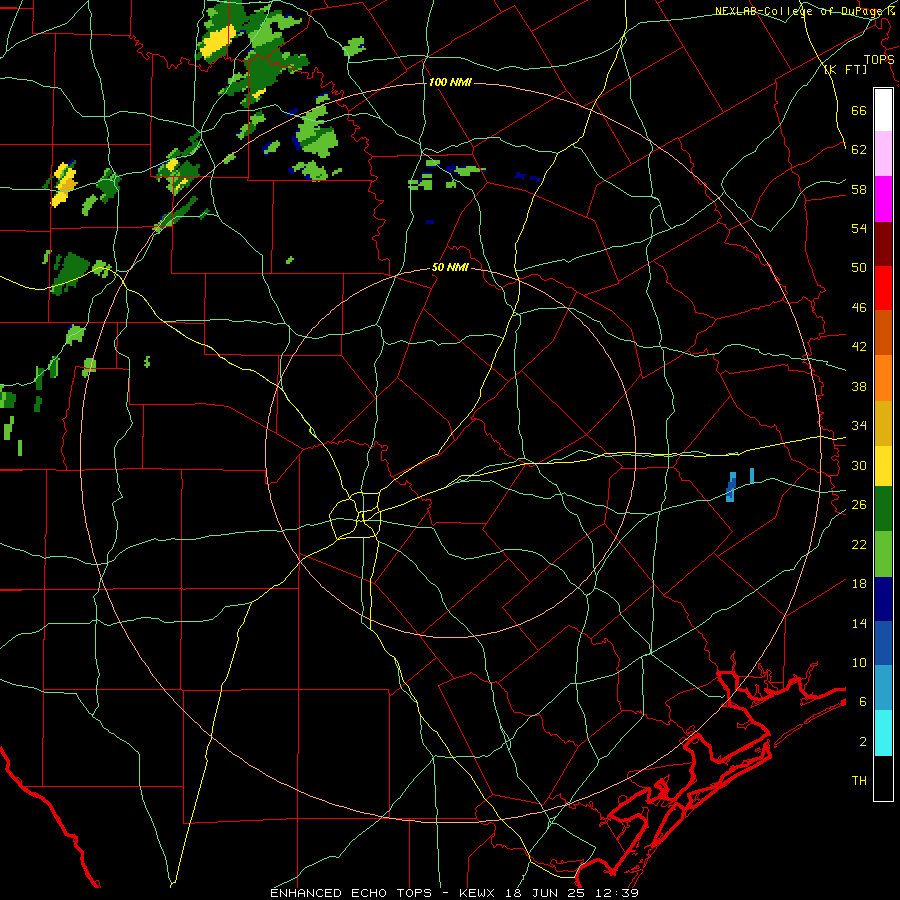This screenshot has height=900, width=900.
Task: Click the legend value 22
Action: 859,544
